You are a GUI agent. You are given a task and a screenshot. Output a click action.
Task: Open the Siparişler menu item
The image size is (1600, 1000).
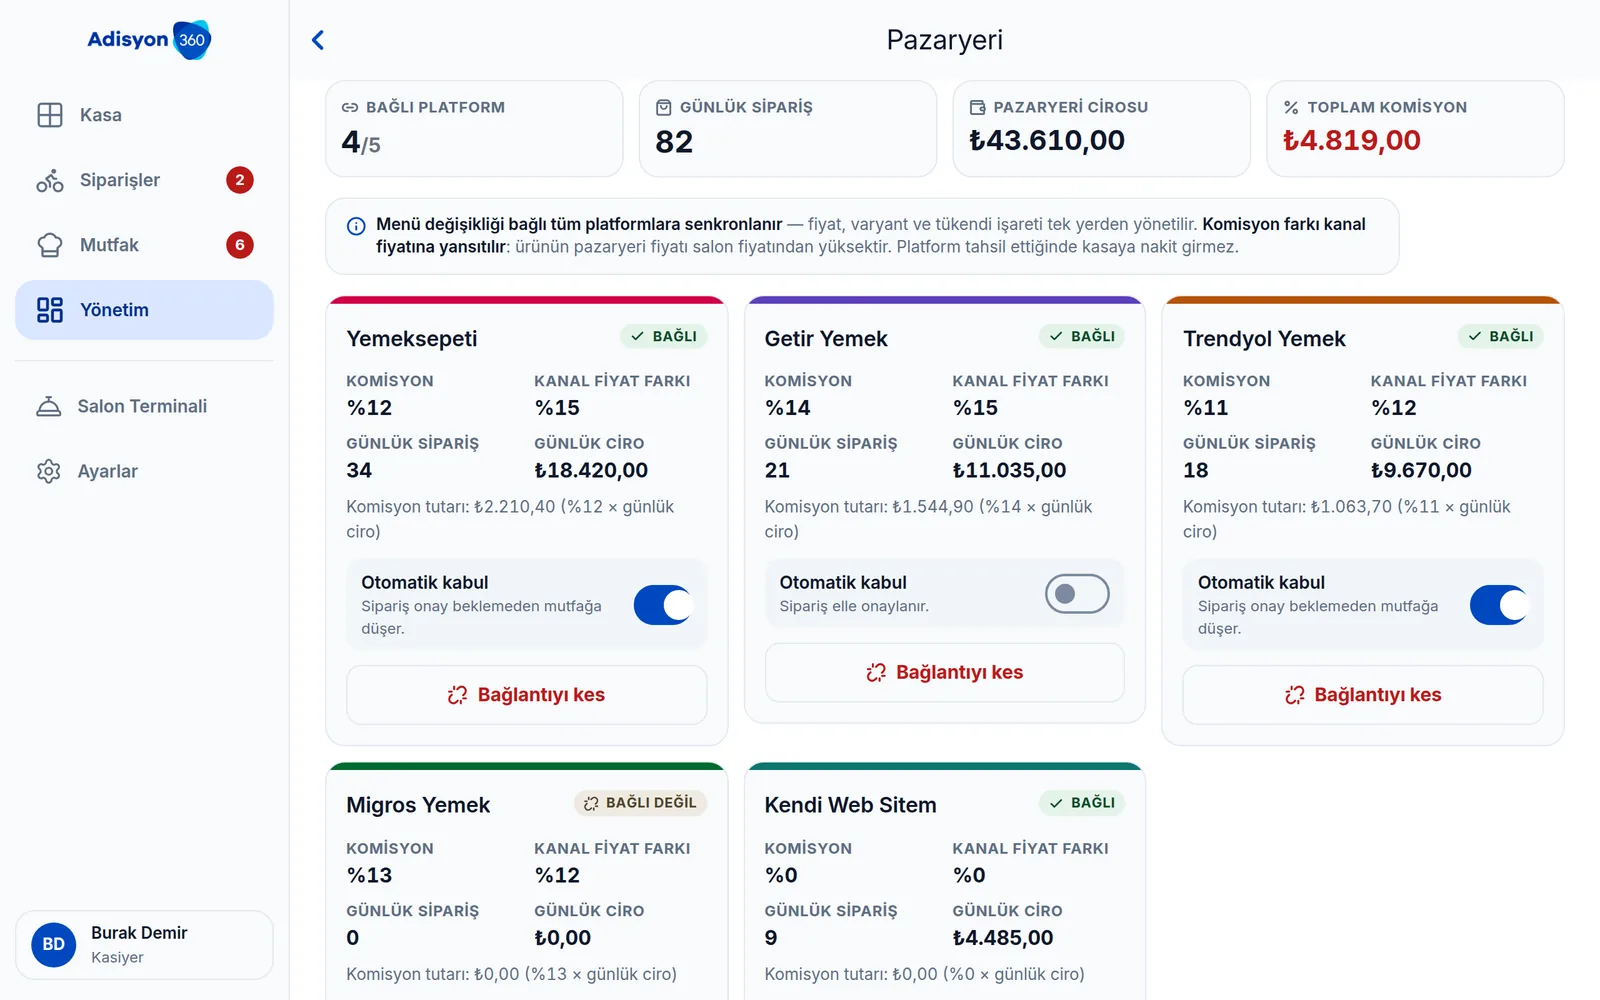click(144, 180)
